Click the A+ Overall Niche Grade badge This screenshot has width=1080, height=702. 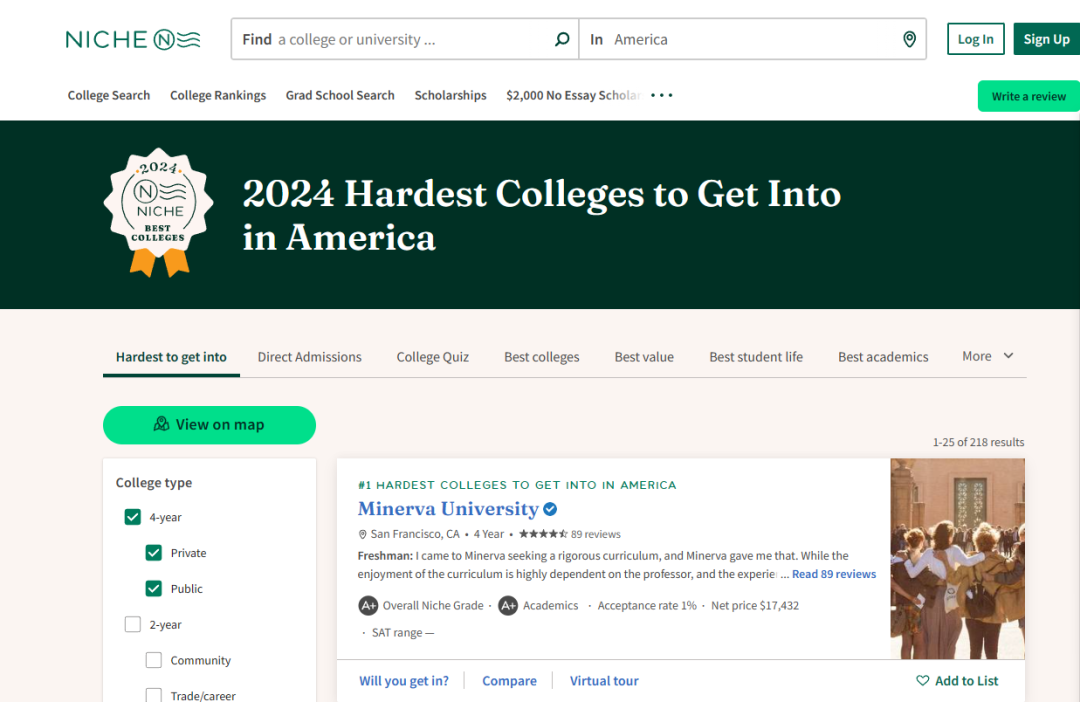pos(368,606)
